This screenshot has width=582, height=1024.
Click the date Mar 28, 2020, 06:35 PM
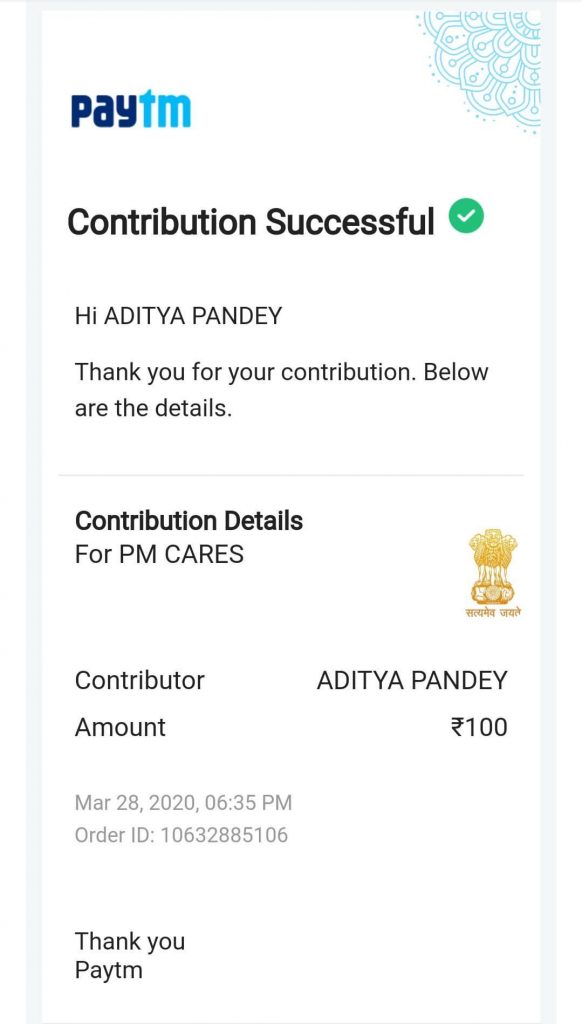pos(184,803)
